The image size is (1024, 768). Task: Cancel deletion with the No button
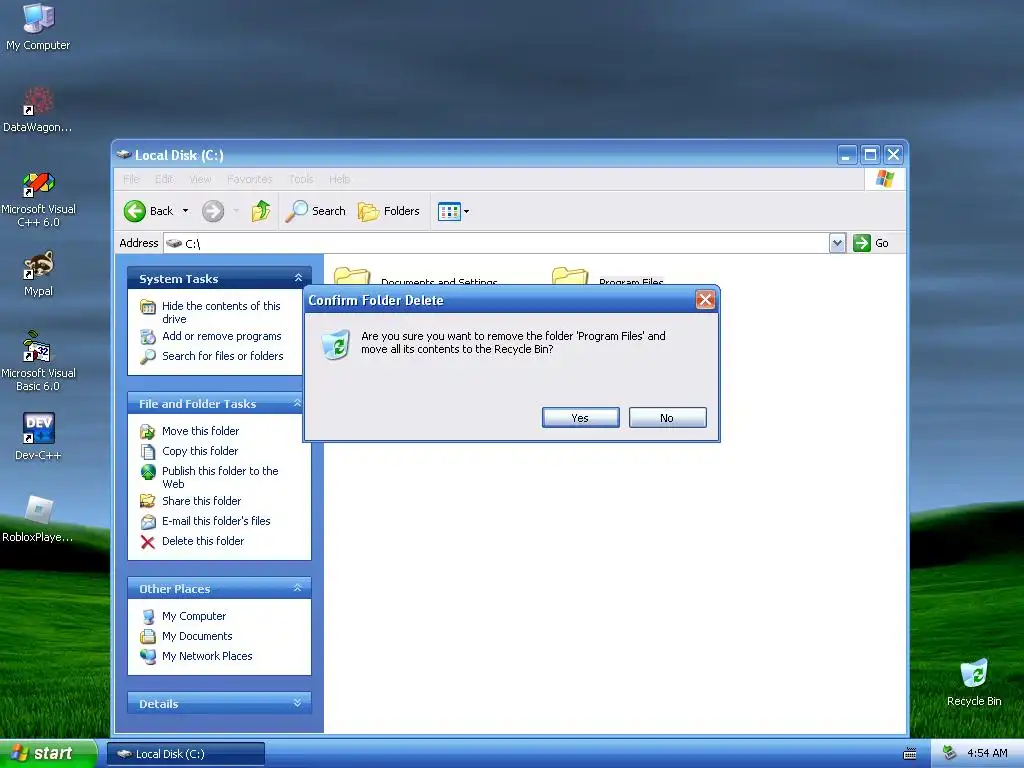coord(667,418)
